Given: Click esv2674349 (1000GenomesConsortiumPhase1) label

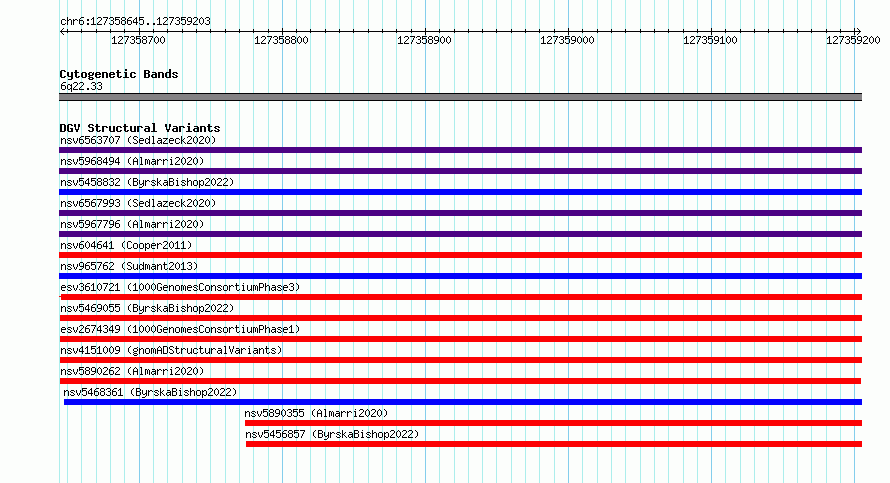Looking at the screenshot, I should 180,329.
